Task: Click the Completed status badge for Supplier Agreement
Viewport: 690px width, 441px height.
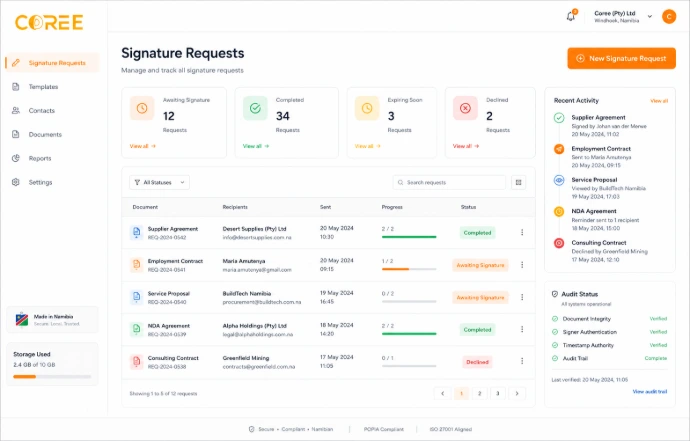Action: click(477, 232)
